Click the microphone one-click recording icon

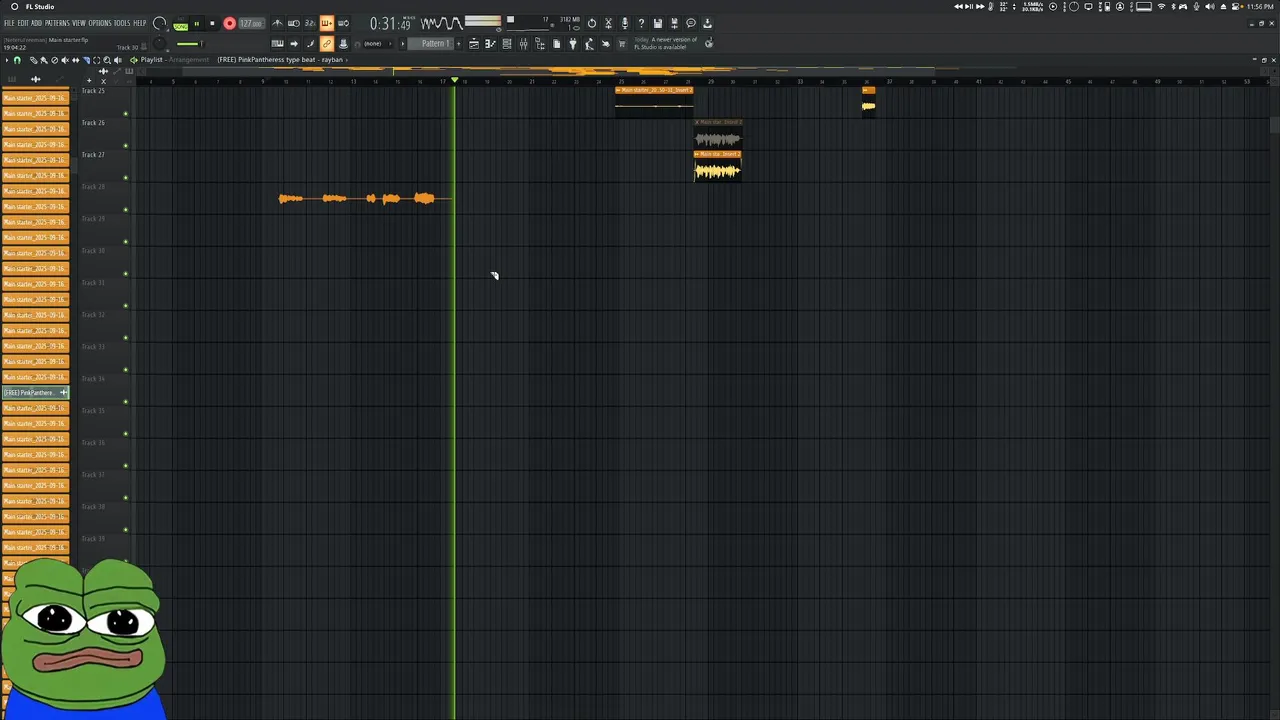[625, 23]
